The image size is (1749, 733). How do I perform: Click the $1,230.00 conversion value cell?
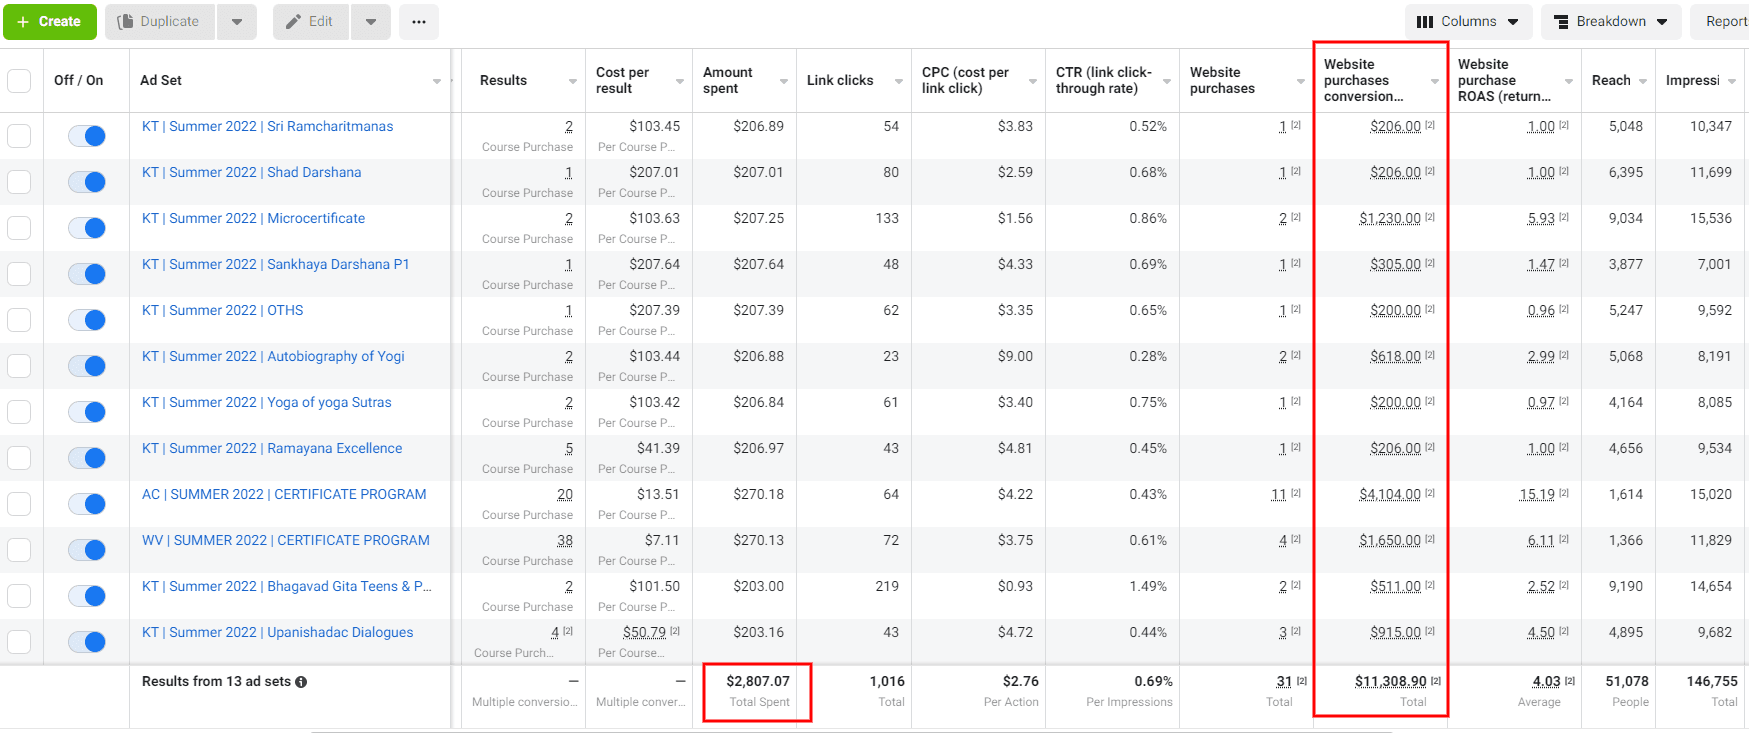(x=1390, y=218)
